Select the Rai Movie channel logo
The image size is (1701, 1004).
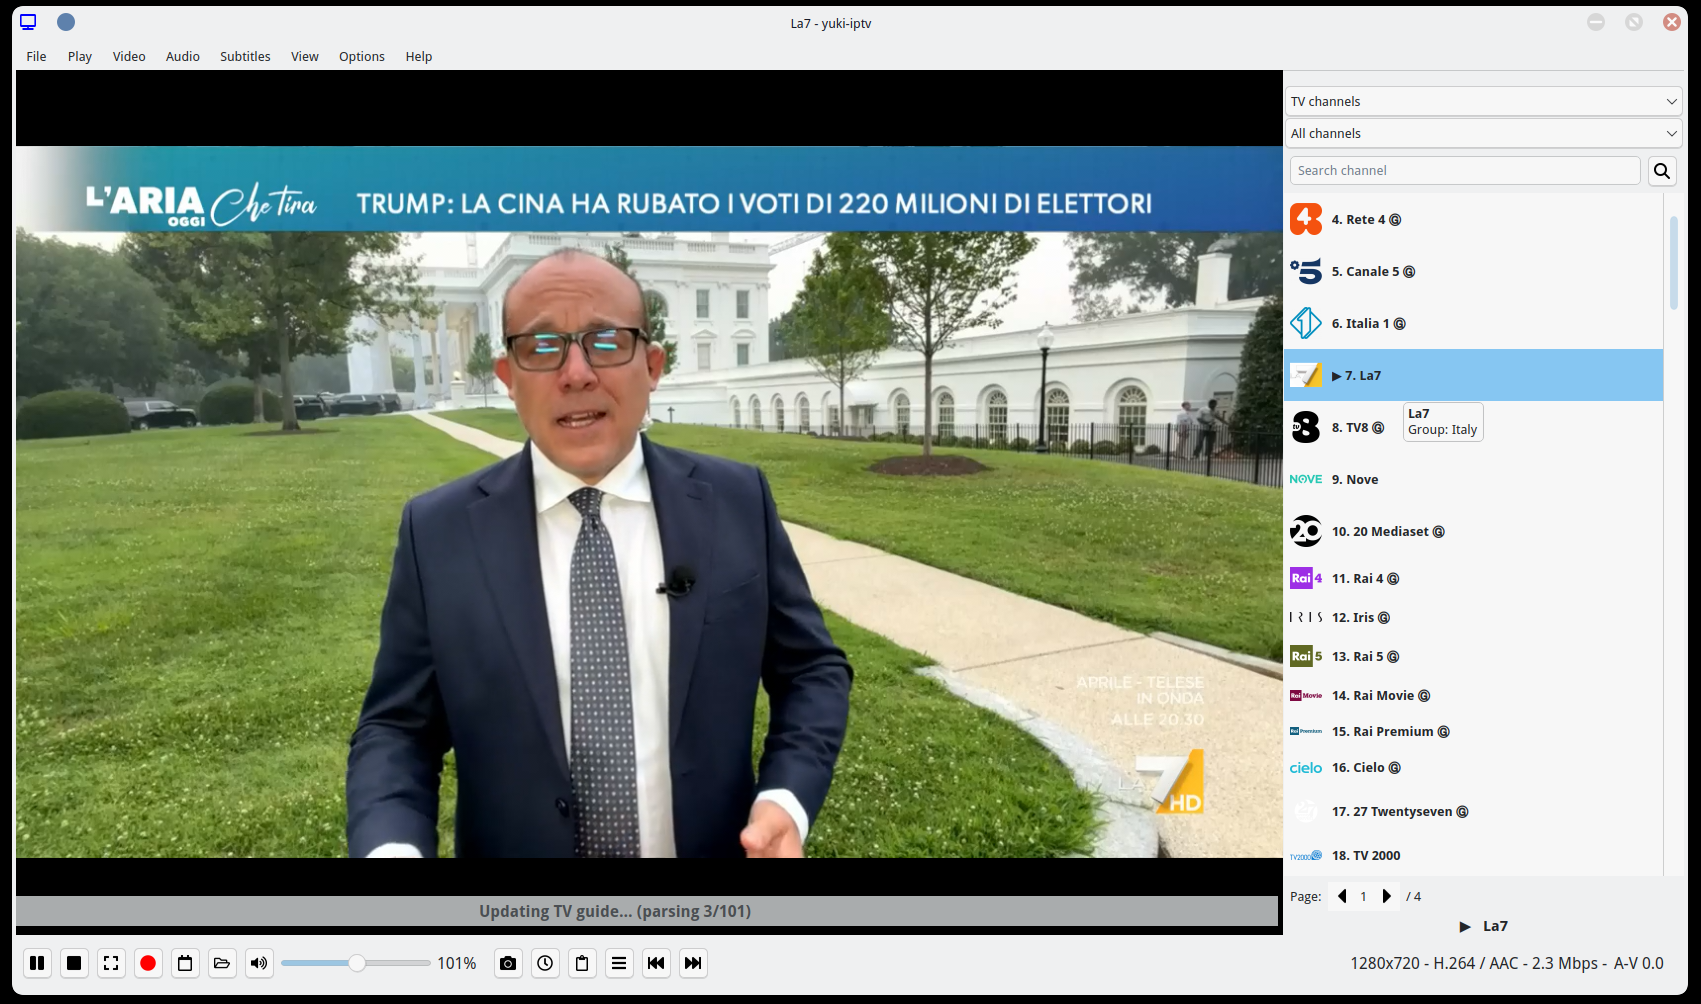[x=1306, y=695]
